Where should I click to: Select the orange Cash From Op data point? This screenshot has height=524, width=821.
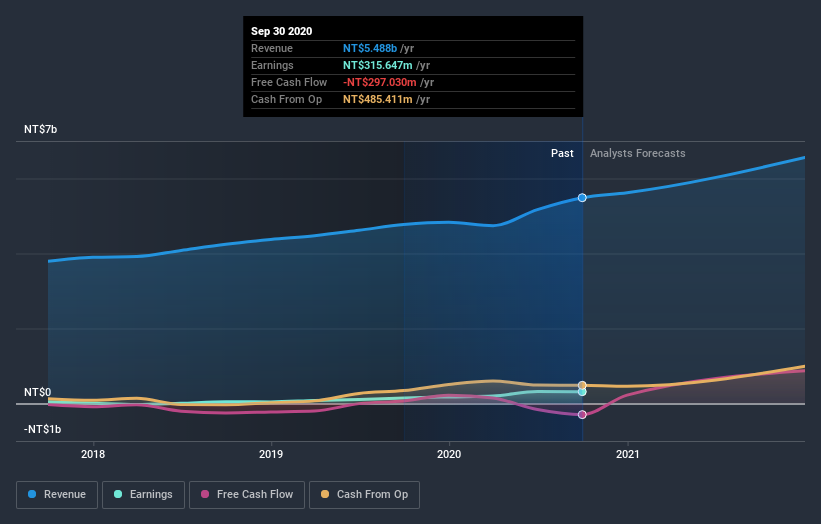pyautogui.click(x=582, y=385)
